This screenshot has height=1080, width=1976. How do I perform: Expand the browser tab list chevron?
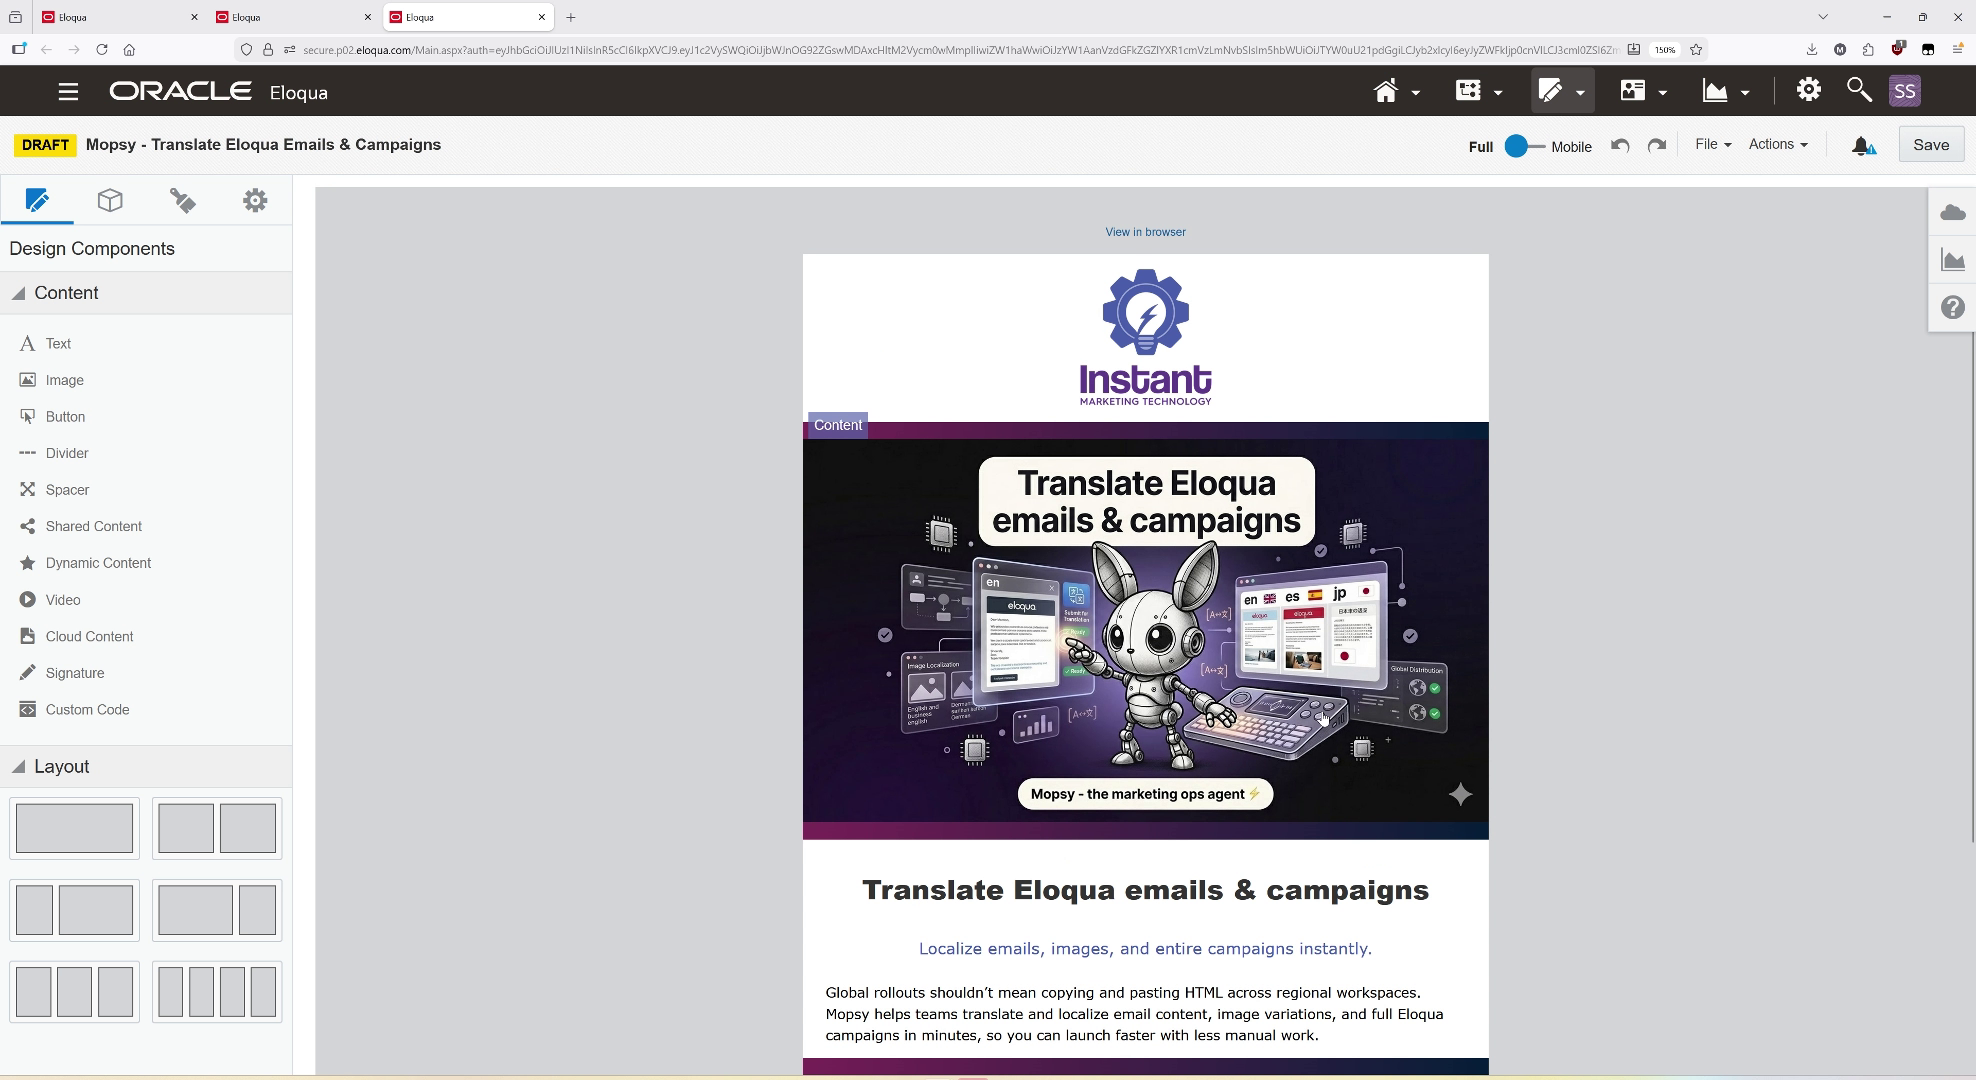(x=1822, y=17)
